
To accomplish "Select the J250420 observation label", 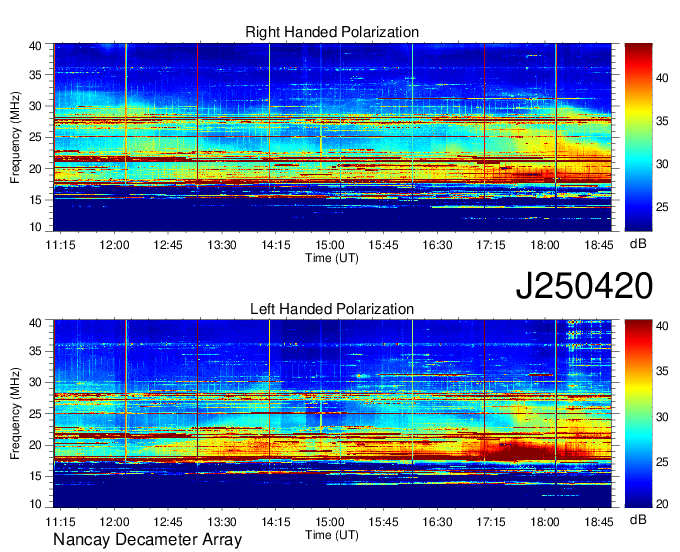I will click(x=584, y=286).
